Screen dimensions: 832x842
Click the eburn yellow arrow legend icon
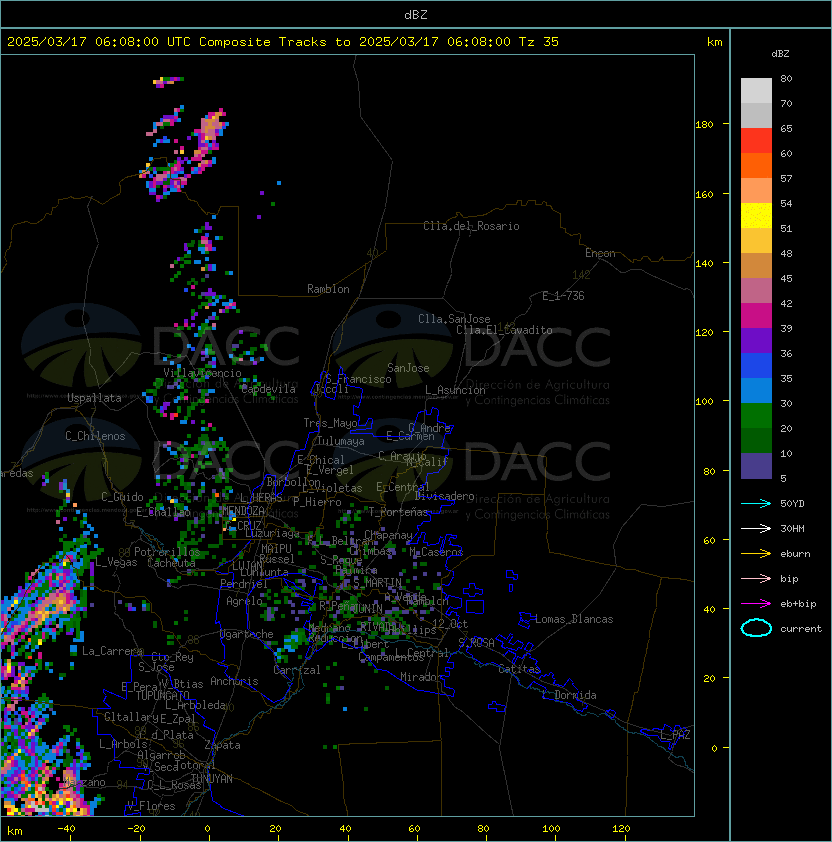756,554
